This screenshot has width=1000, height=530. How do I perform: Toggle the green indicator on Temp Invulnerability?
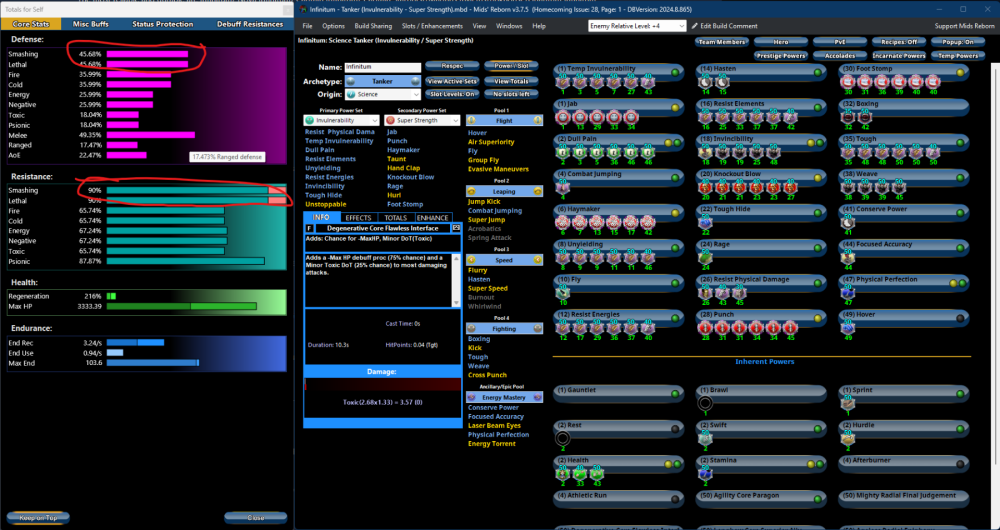[x=676, y=73]
